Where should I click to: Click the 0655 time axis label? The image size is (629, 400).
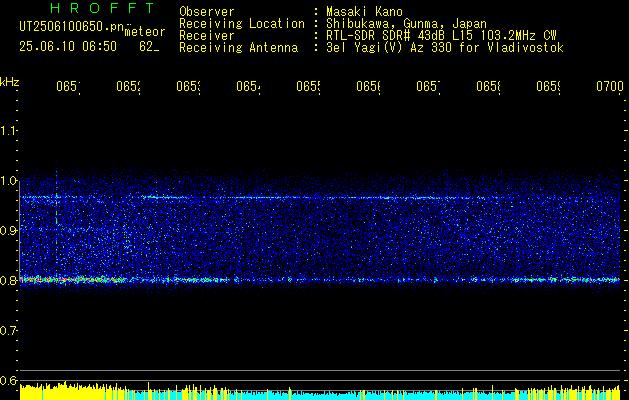(x=308, y=86)
